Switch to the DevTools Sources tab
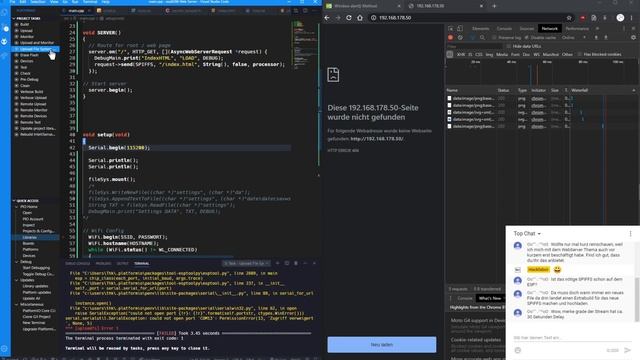 527,29
